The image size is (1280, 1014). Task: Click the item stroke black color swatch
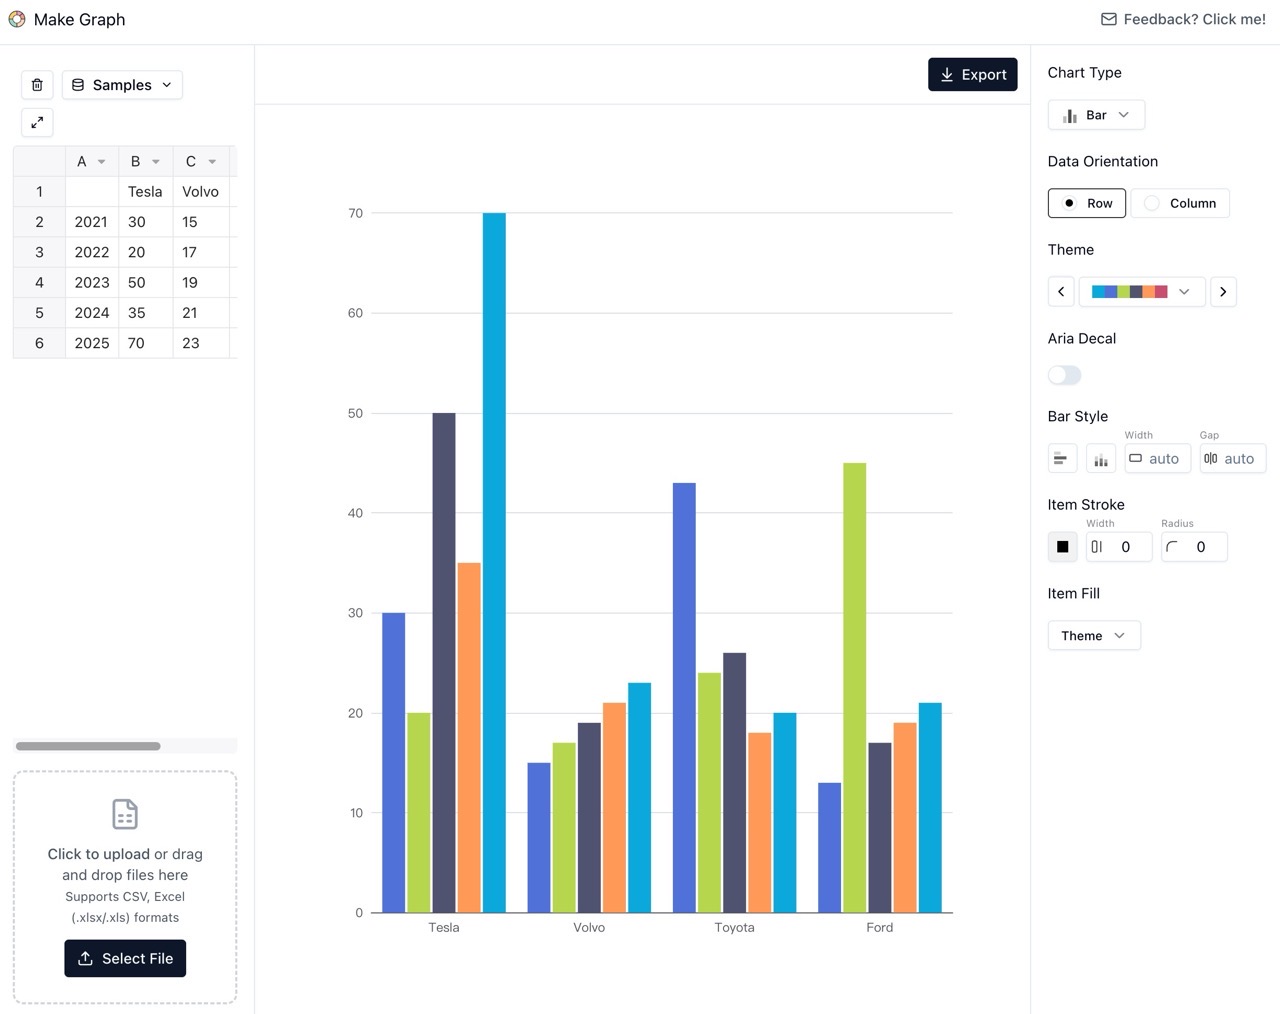pyautogui.click(x=1063, y=547)
